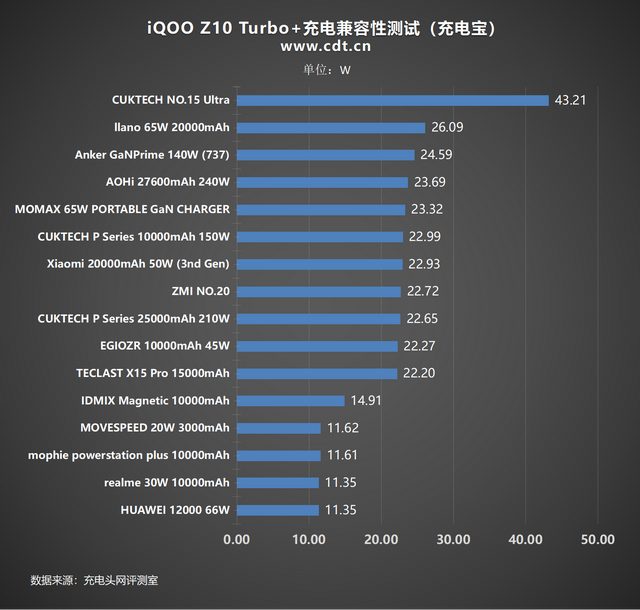Click the MOMAX 65W bar
The height and width of the screenshot is (610, 640).
coord(321,210)
